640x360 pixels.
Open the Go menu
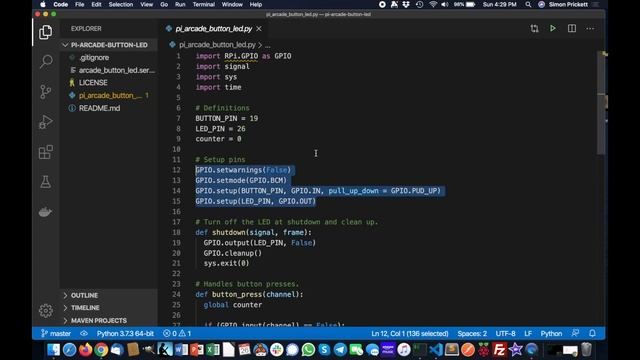pos(164,4)
